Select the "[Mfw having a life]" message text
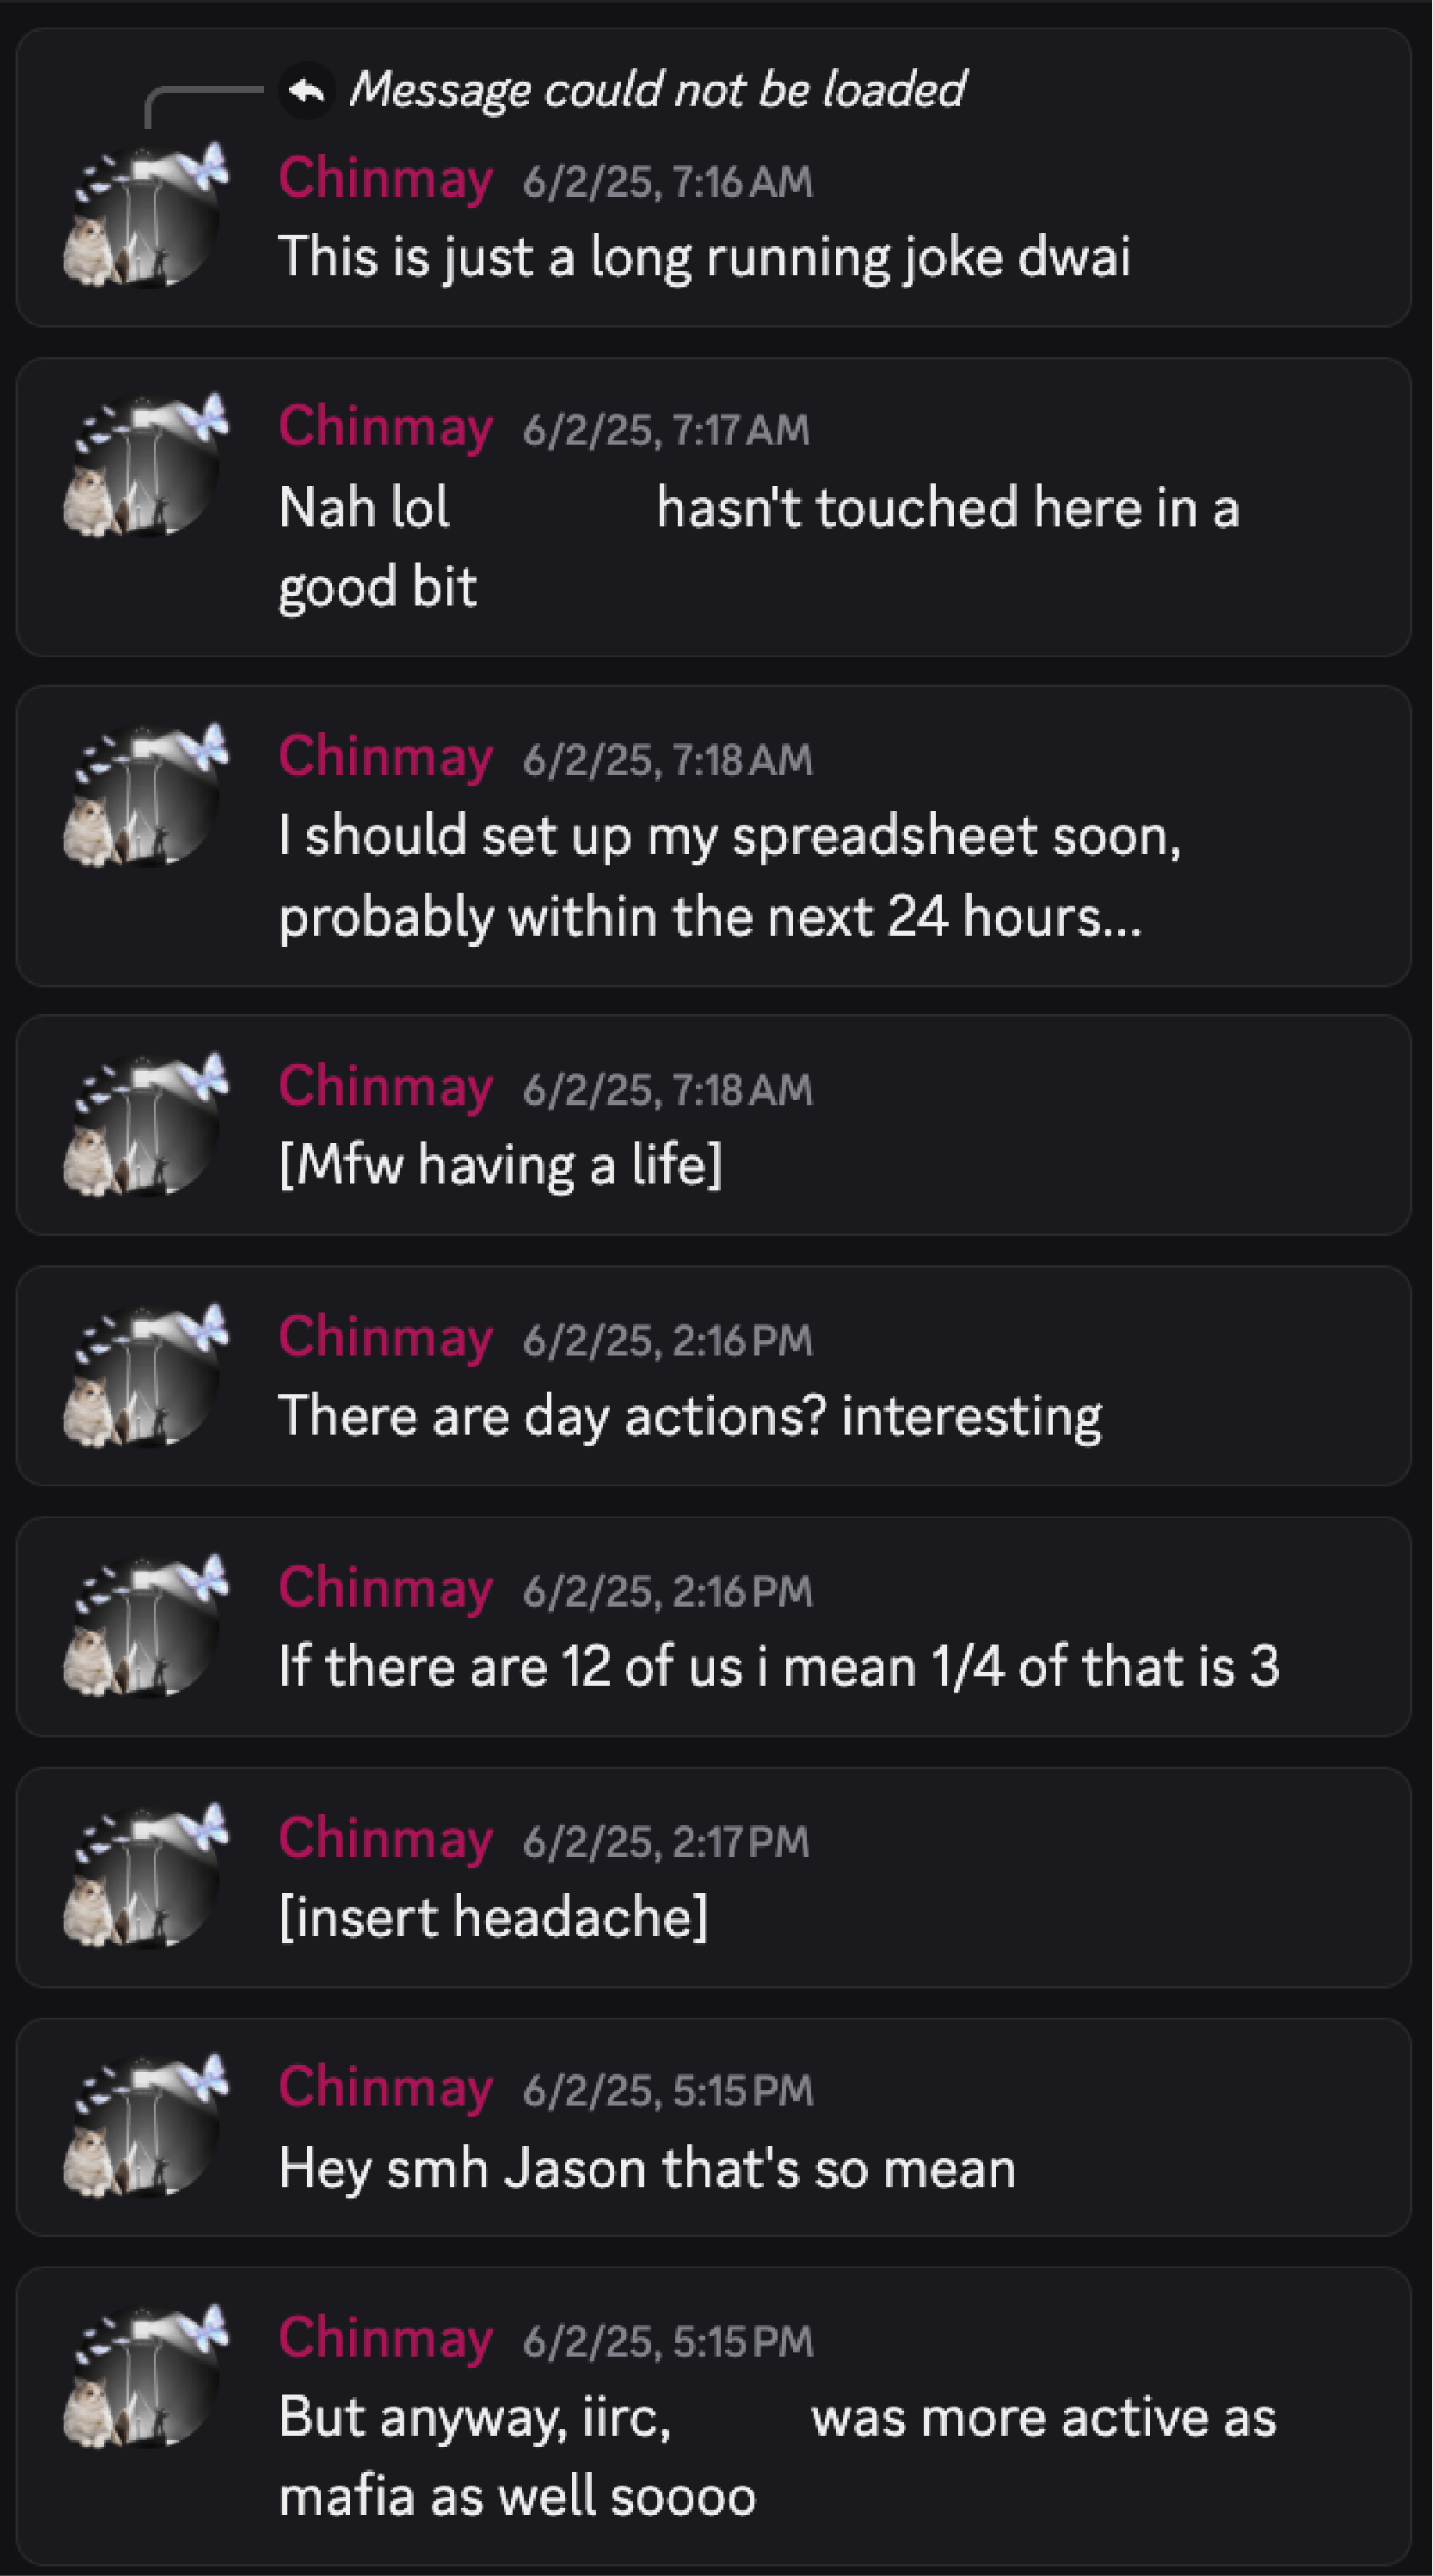Image resolution: width=1433 pixels, height=2576 pixels. coord(500,1165)
